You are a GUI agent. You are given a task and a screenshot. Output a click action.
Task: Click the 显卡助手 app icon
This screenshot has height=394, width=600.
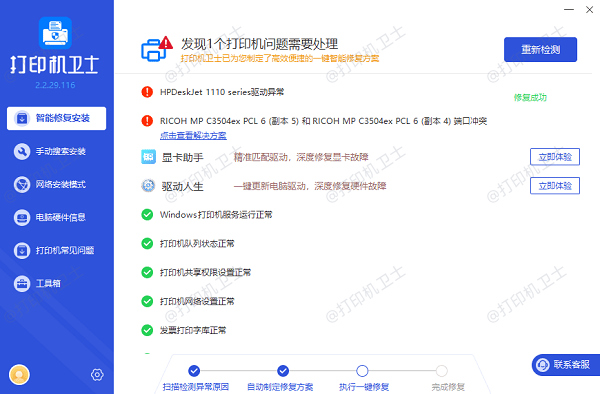point(148,157)
